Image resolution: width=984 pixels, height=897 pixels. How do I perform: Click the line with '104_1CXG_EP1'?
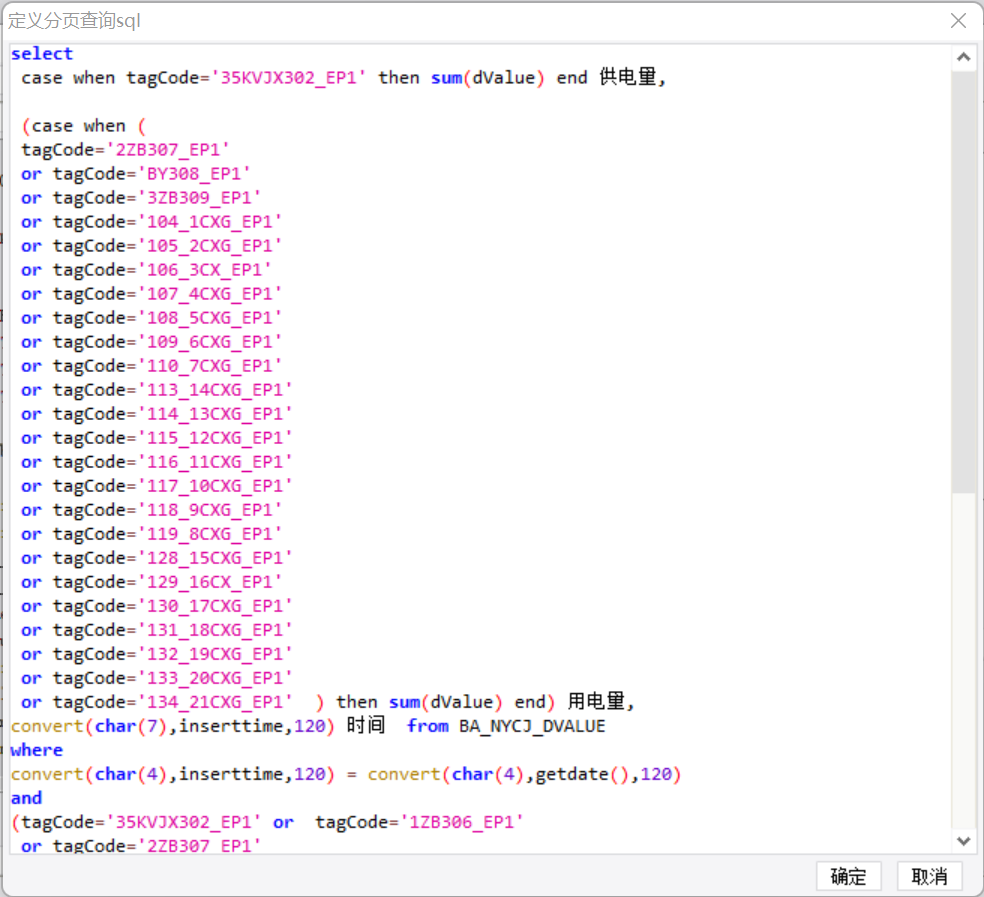151,222
